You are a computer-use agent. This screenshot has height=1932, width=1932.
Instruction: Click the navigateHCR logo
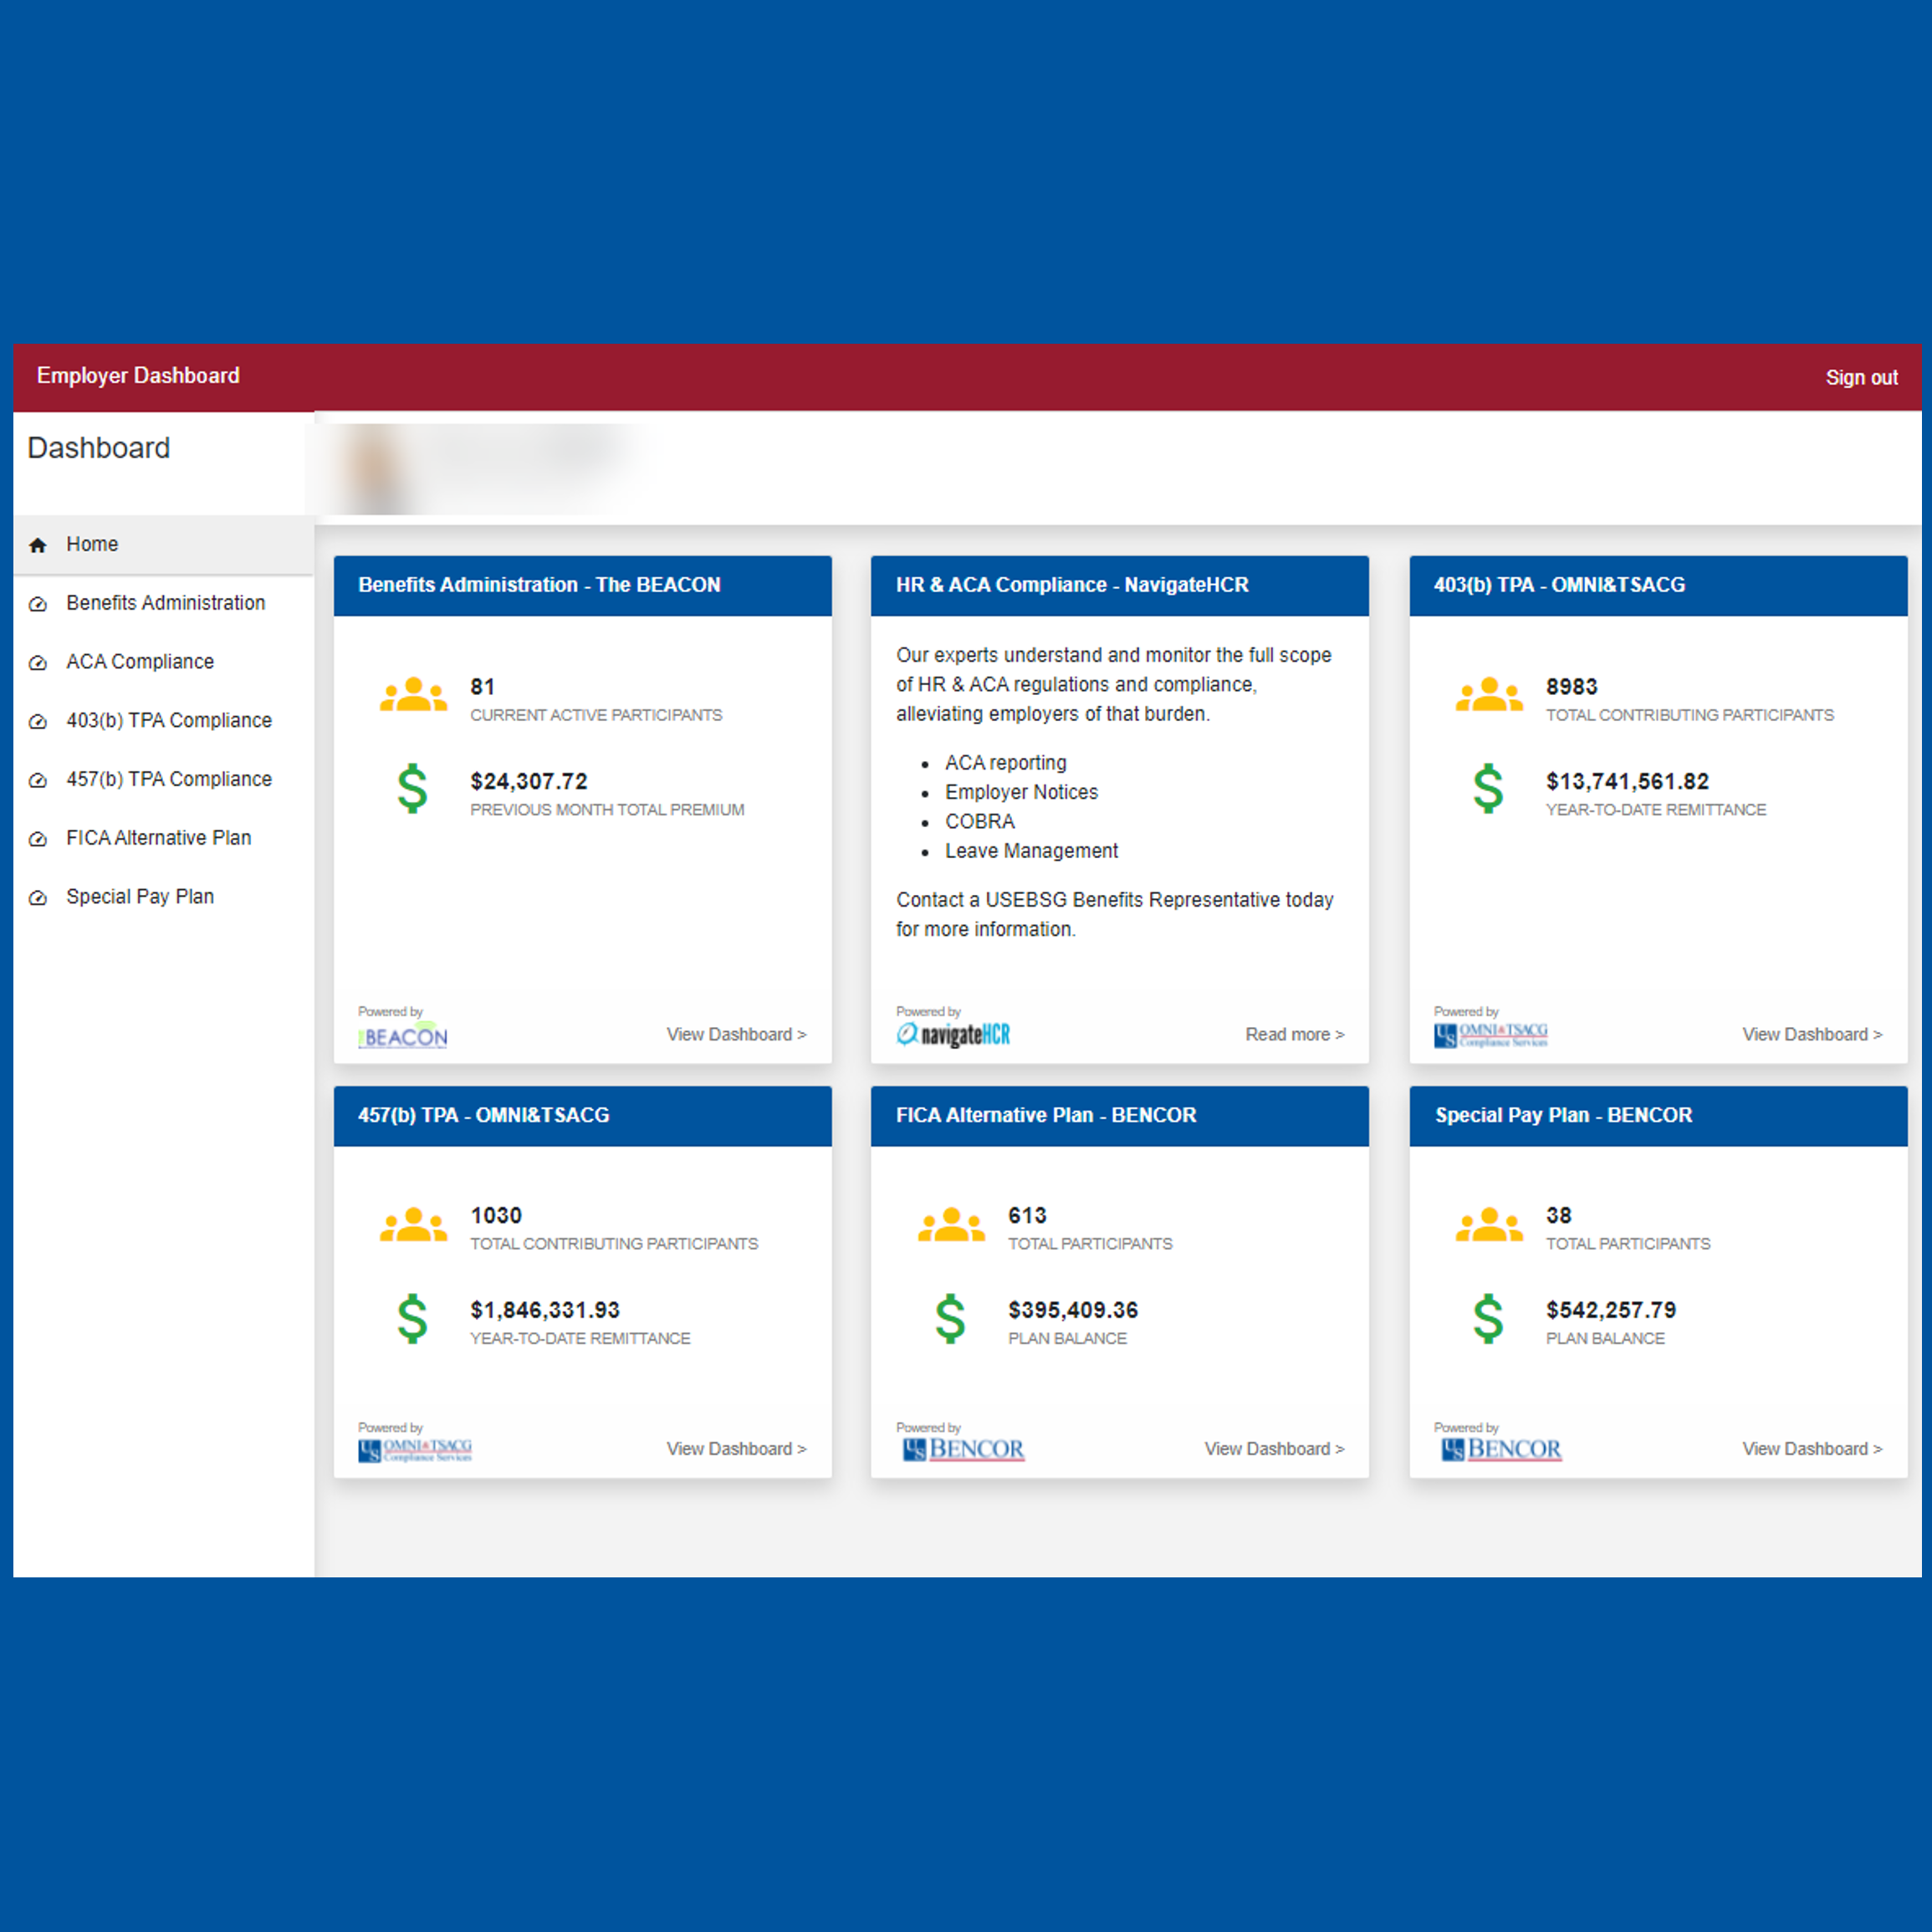pos(953,1035)
